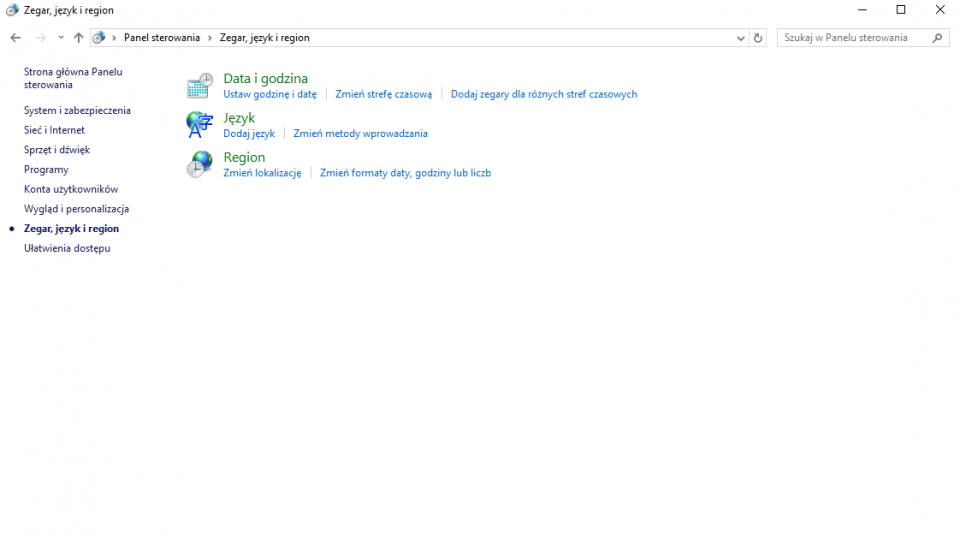Click the Data i godzina clock icon

click(200, 85)
